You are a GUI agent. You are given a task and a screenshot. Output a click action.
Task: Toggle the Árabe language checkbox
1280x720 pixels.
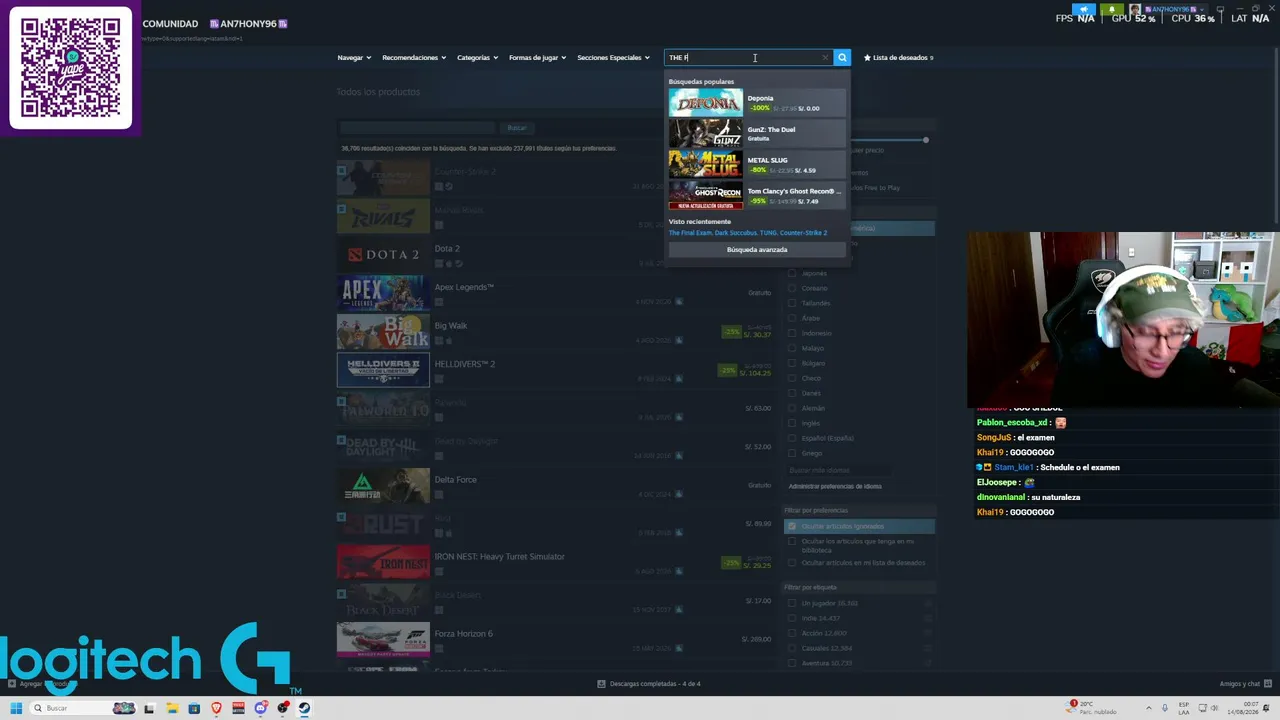pyautogui.click(x=792, y=318)
